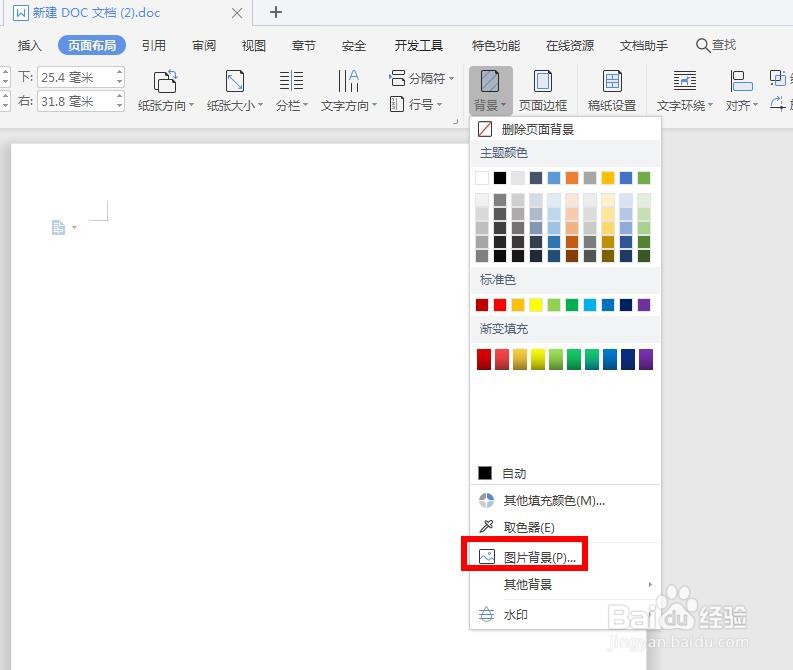Switch to the 引用 tab

154,46
